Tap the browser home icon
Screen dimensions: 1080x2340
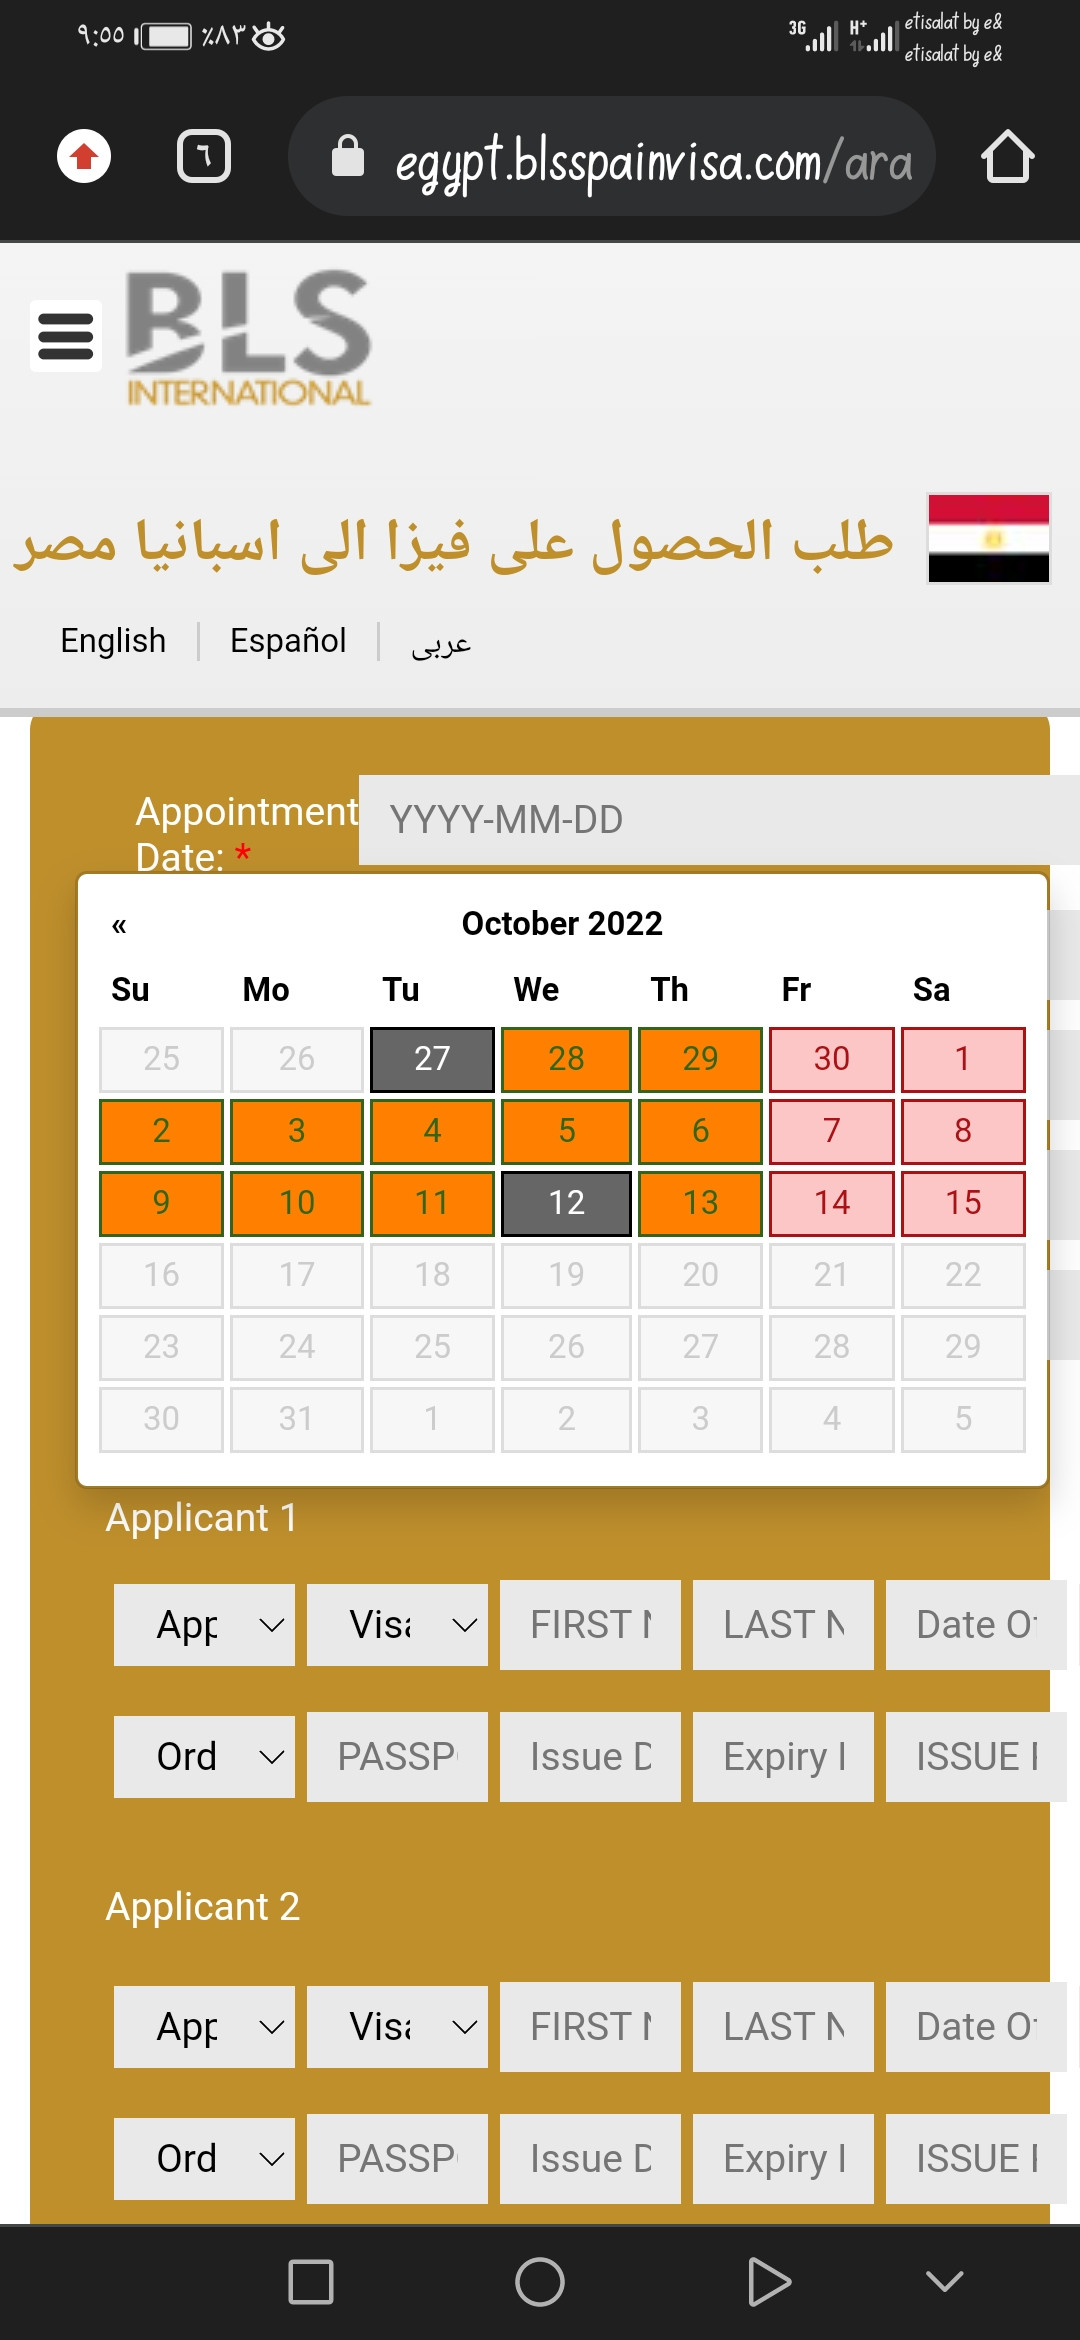pos(1007,157)
